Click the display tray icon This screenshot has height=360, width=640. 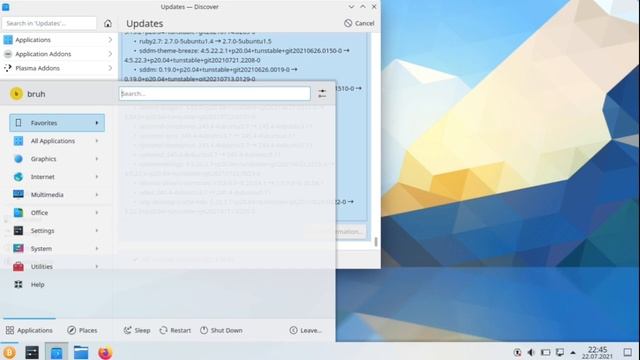point(560,352)
